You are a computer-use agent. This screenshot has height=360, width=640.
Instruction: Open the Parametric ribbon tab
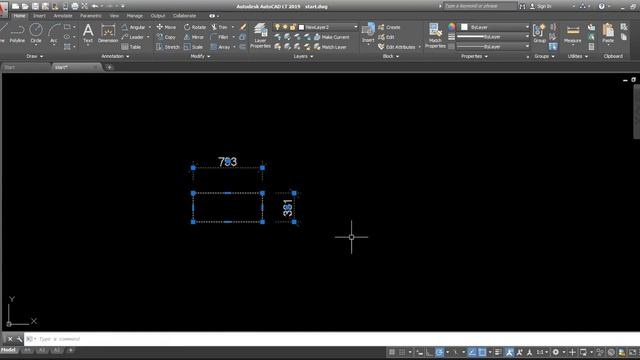point(91,16)
